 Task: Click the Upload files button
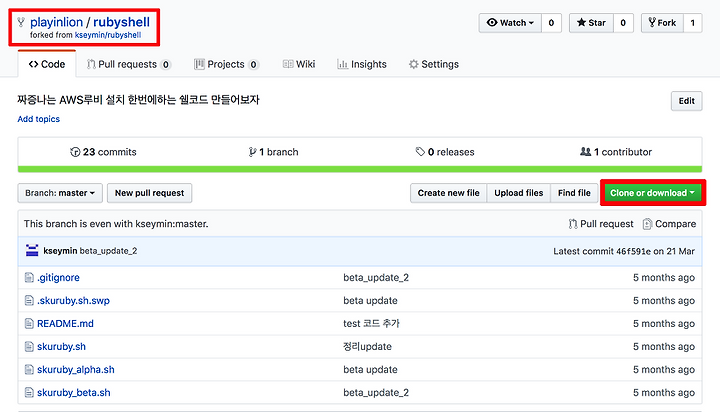[519, 193]
